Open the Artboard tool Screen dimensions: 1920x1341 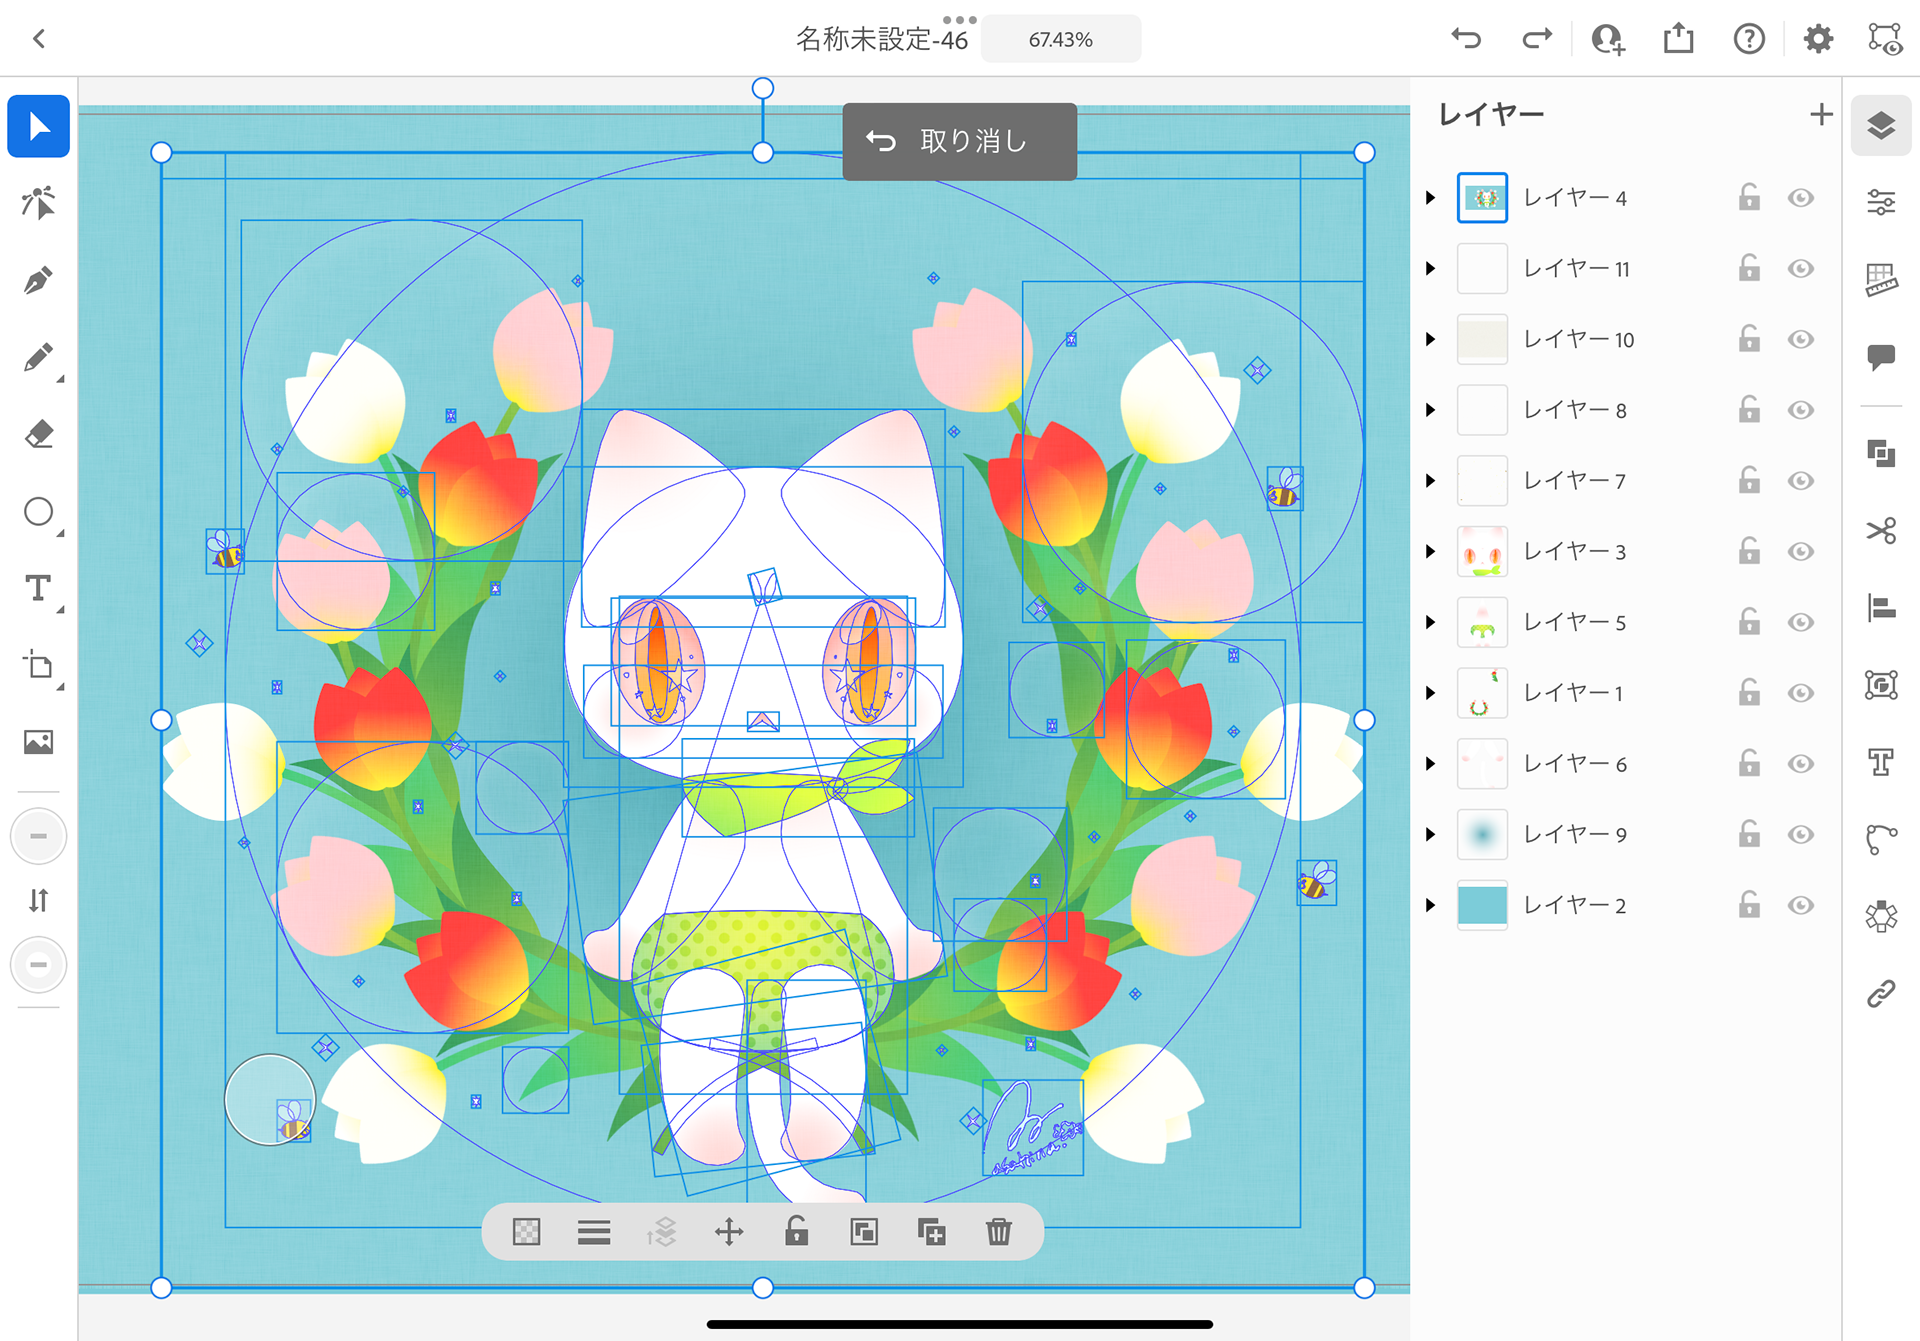[38, 665]
